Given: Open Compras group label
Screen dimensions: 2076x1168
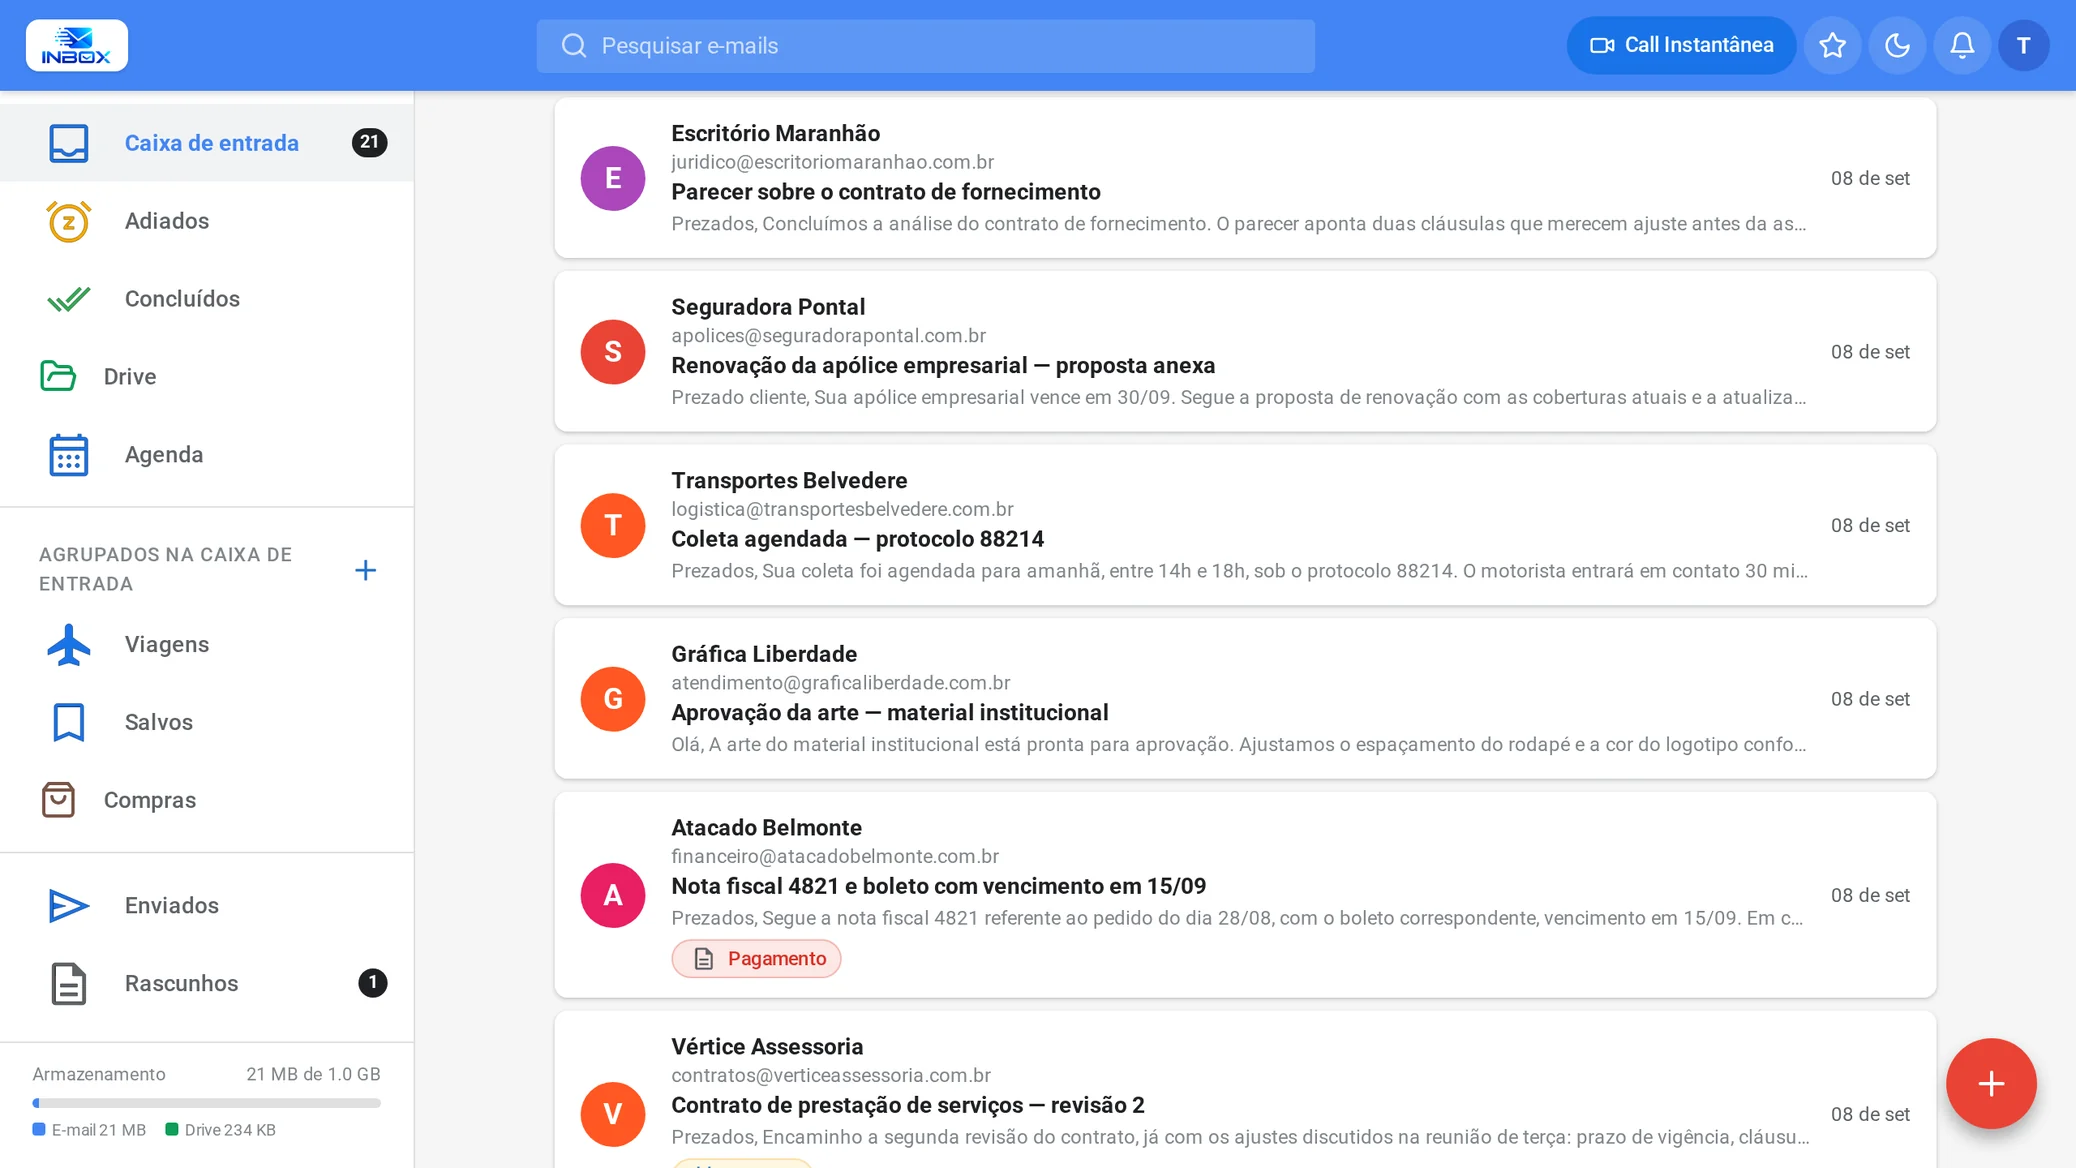Looking at the screenshot, I should (x=150, y=801).
